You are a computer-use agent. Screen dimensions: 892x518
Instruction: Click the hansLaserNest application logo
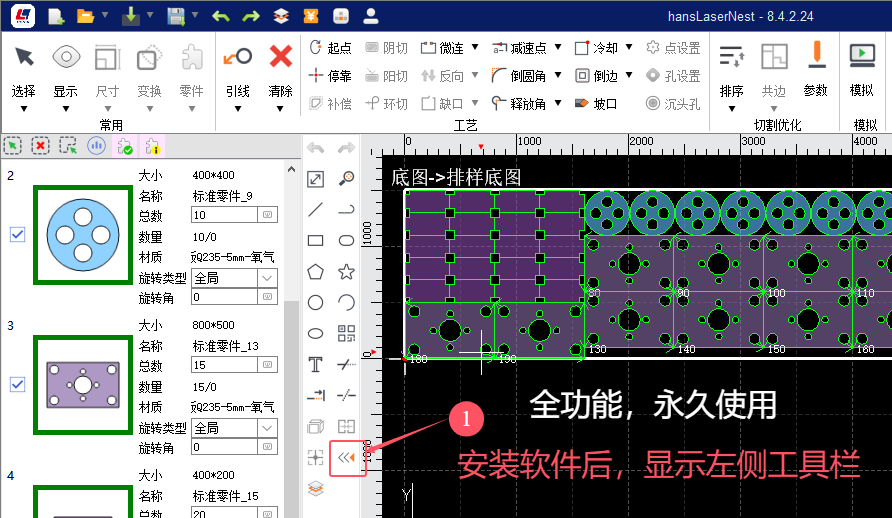23,16
